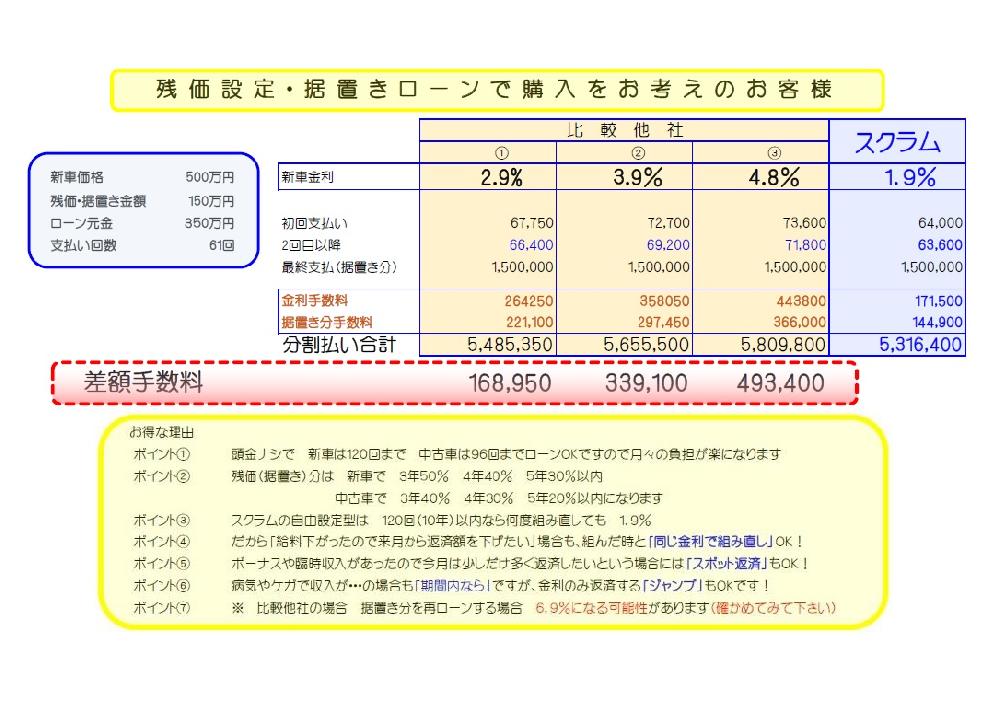
Task: Click the blue 「同じ金利で組み直し」 text
Action: (x=711, y=542)
